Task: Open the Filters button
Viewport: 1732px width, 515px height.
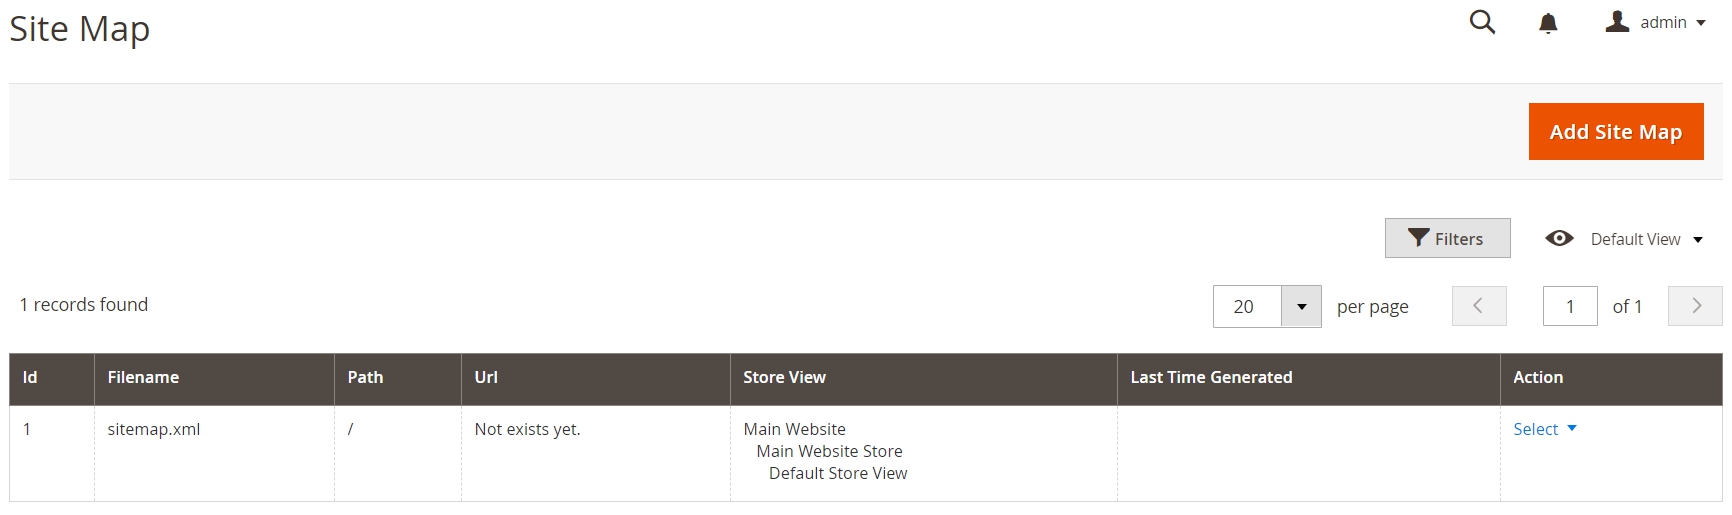Action: pos(1447,238)
